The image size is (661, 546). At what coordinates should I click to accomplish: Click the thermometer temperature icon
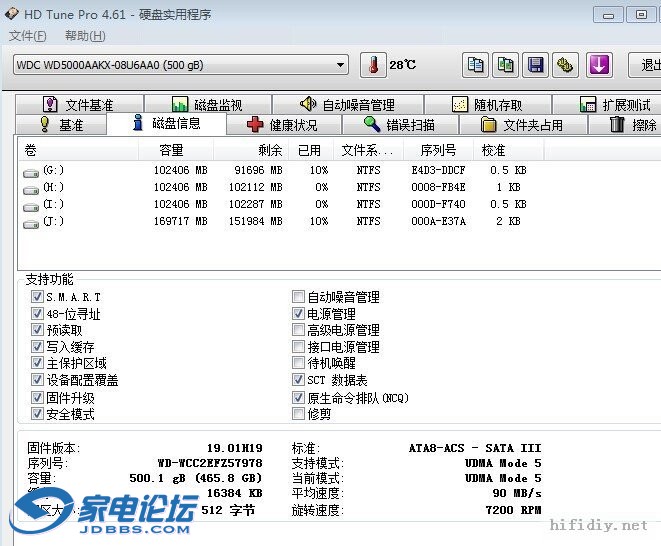click(373, 65)
